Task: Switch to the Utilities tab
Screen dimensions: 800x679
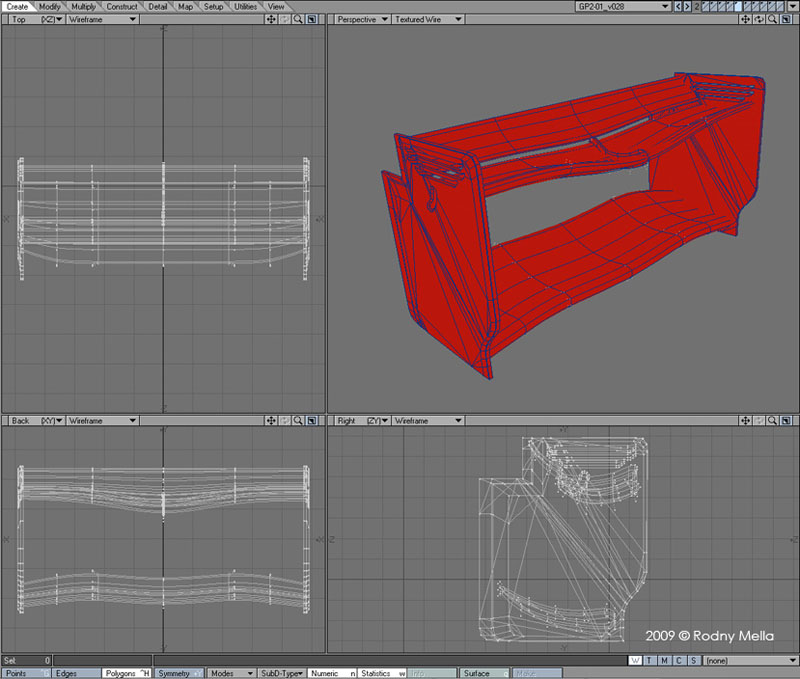Action: (245, 6)
